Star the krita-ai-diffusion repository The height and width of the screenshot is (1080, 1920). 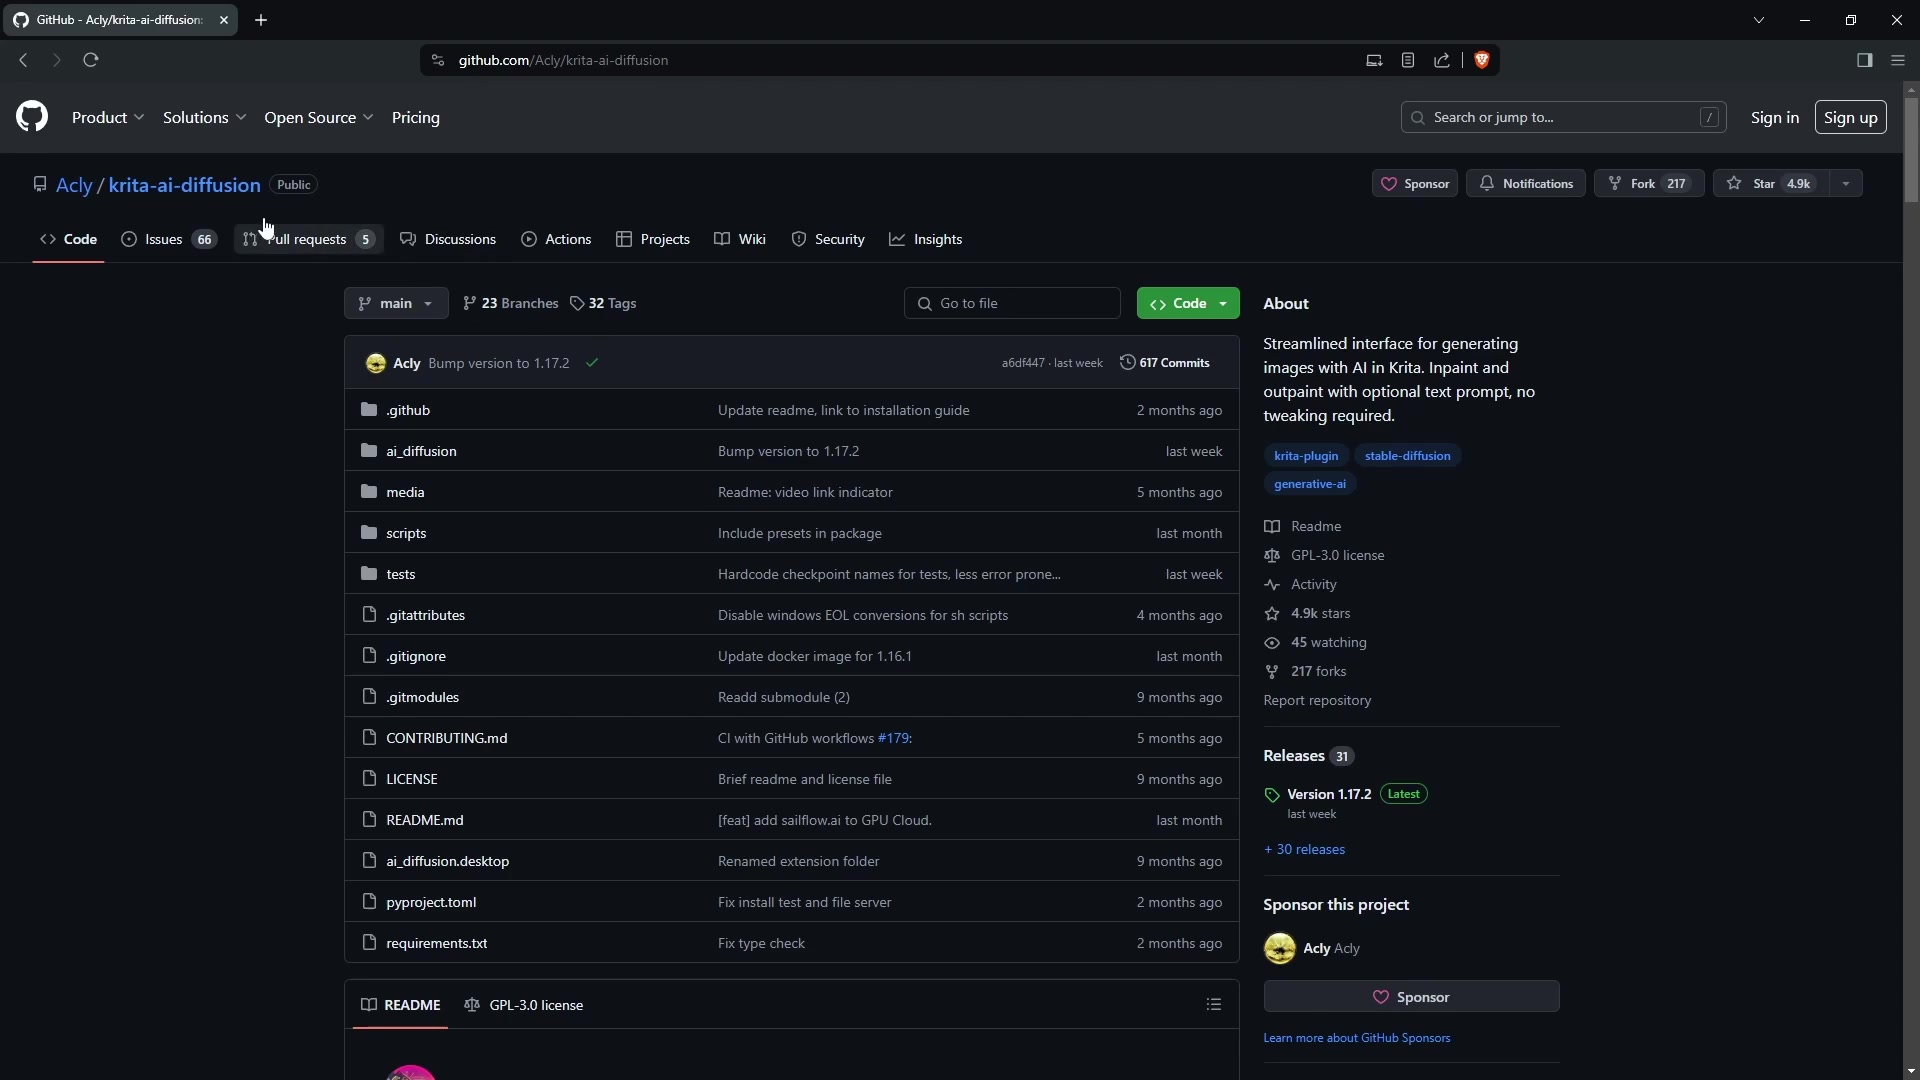[x=1768, y=184]
